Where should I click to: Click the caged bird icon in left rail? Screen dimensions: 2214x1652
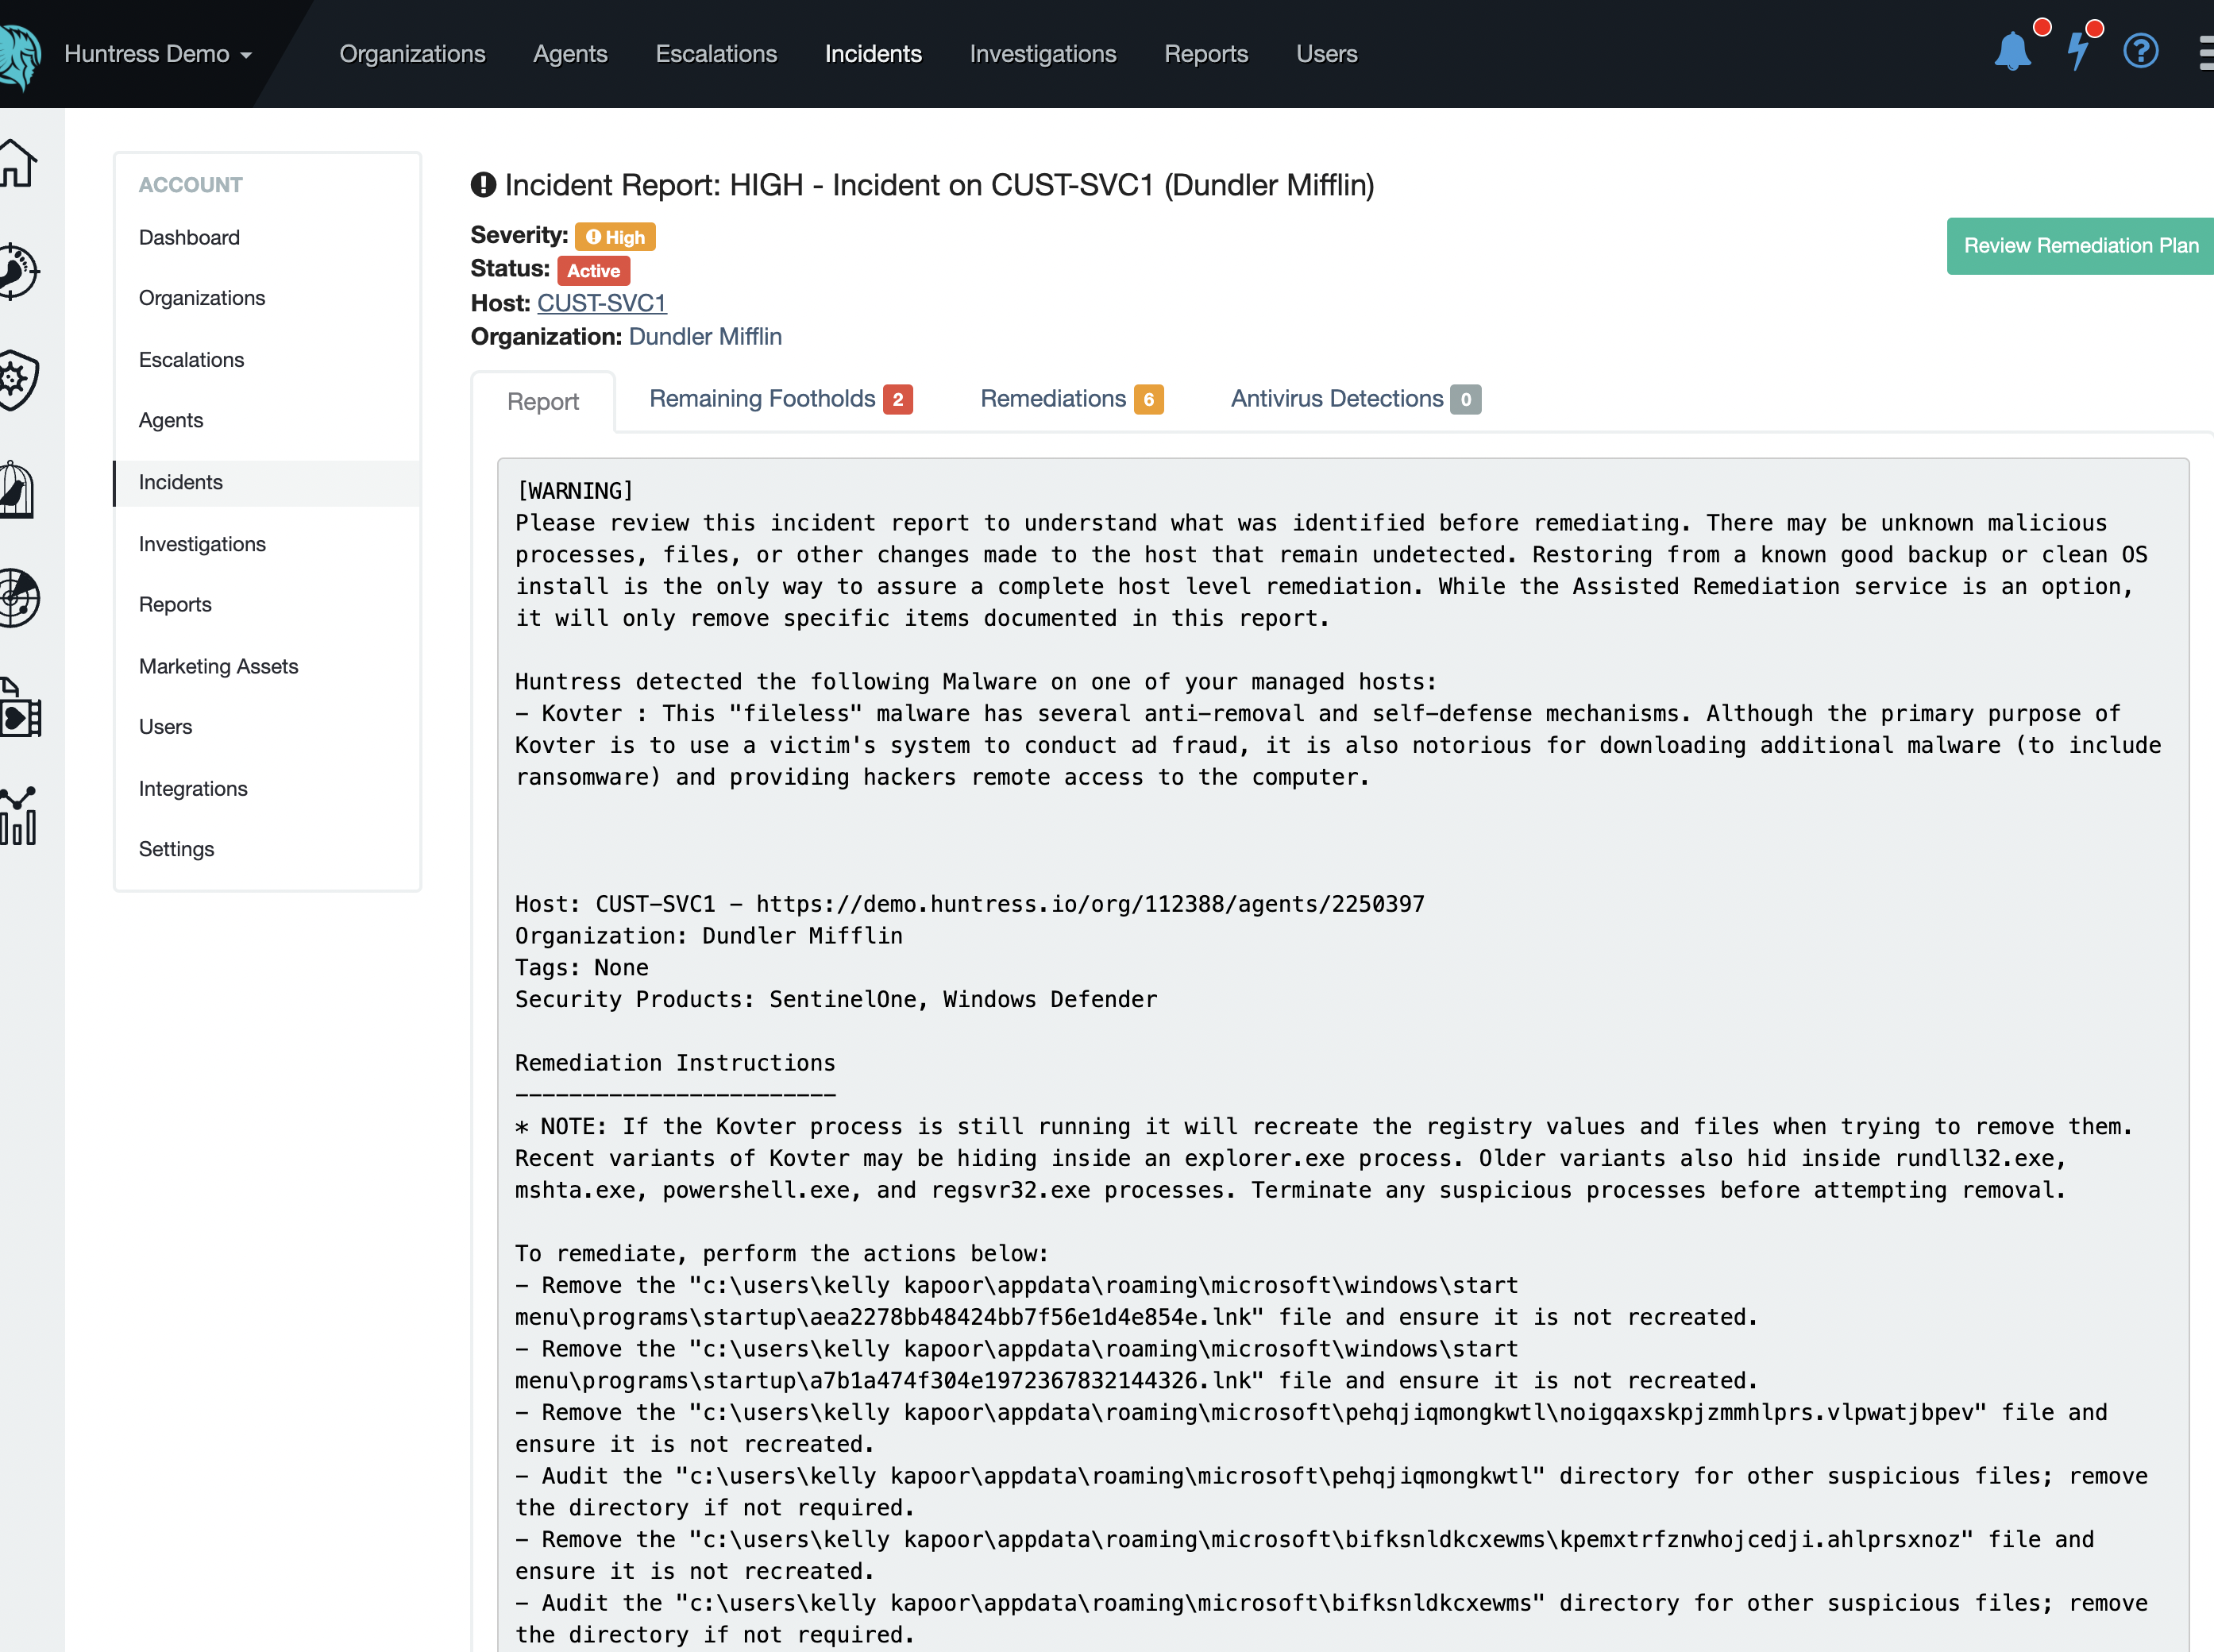(x=17, y=489)
